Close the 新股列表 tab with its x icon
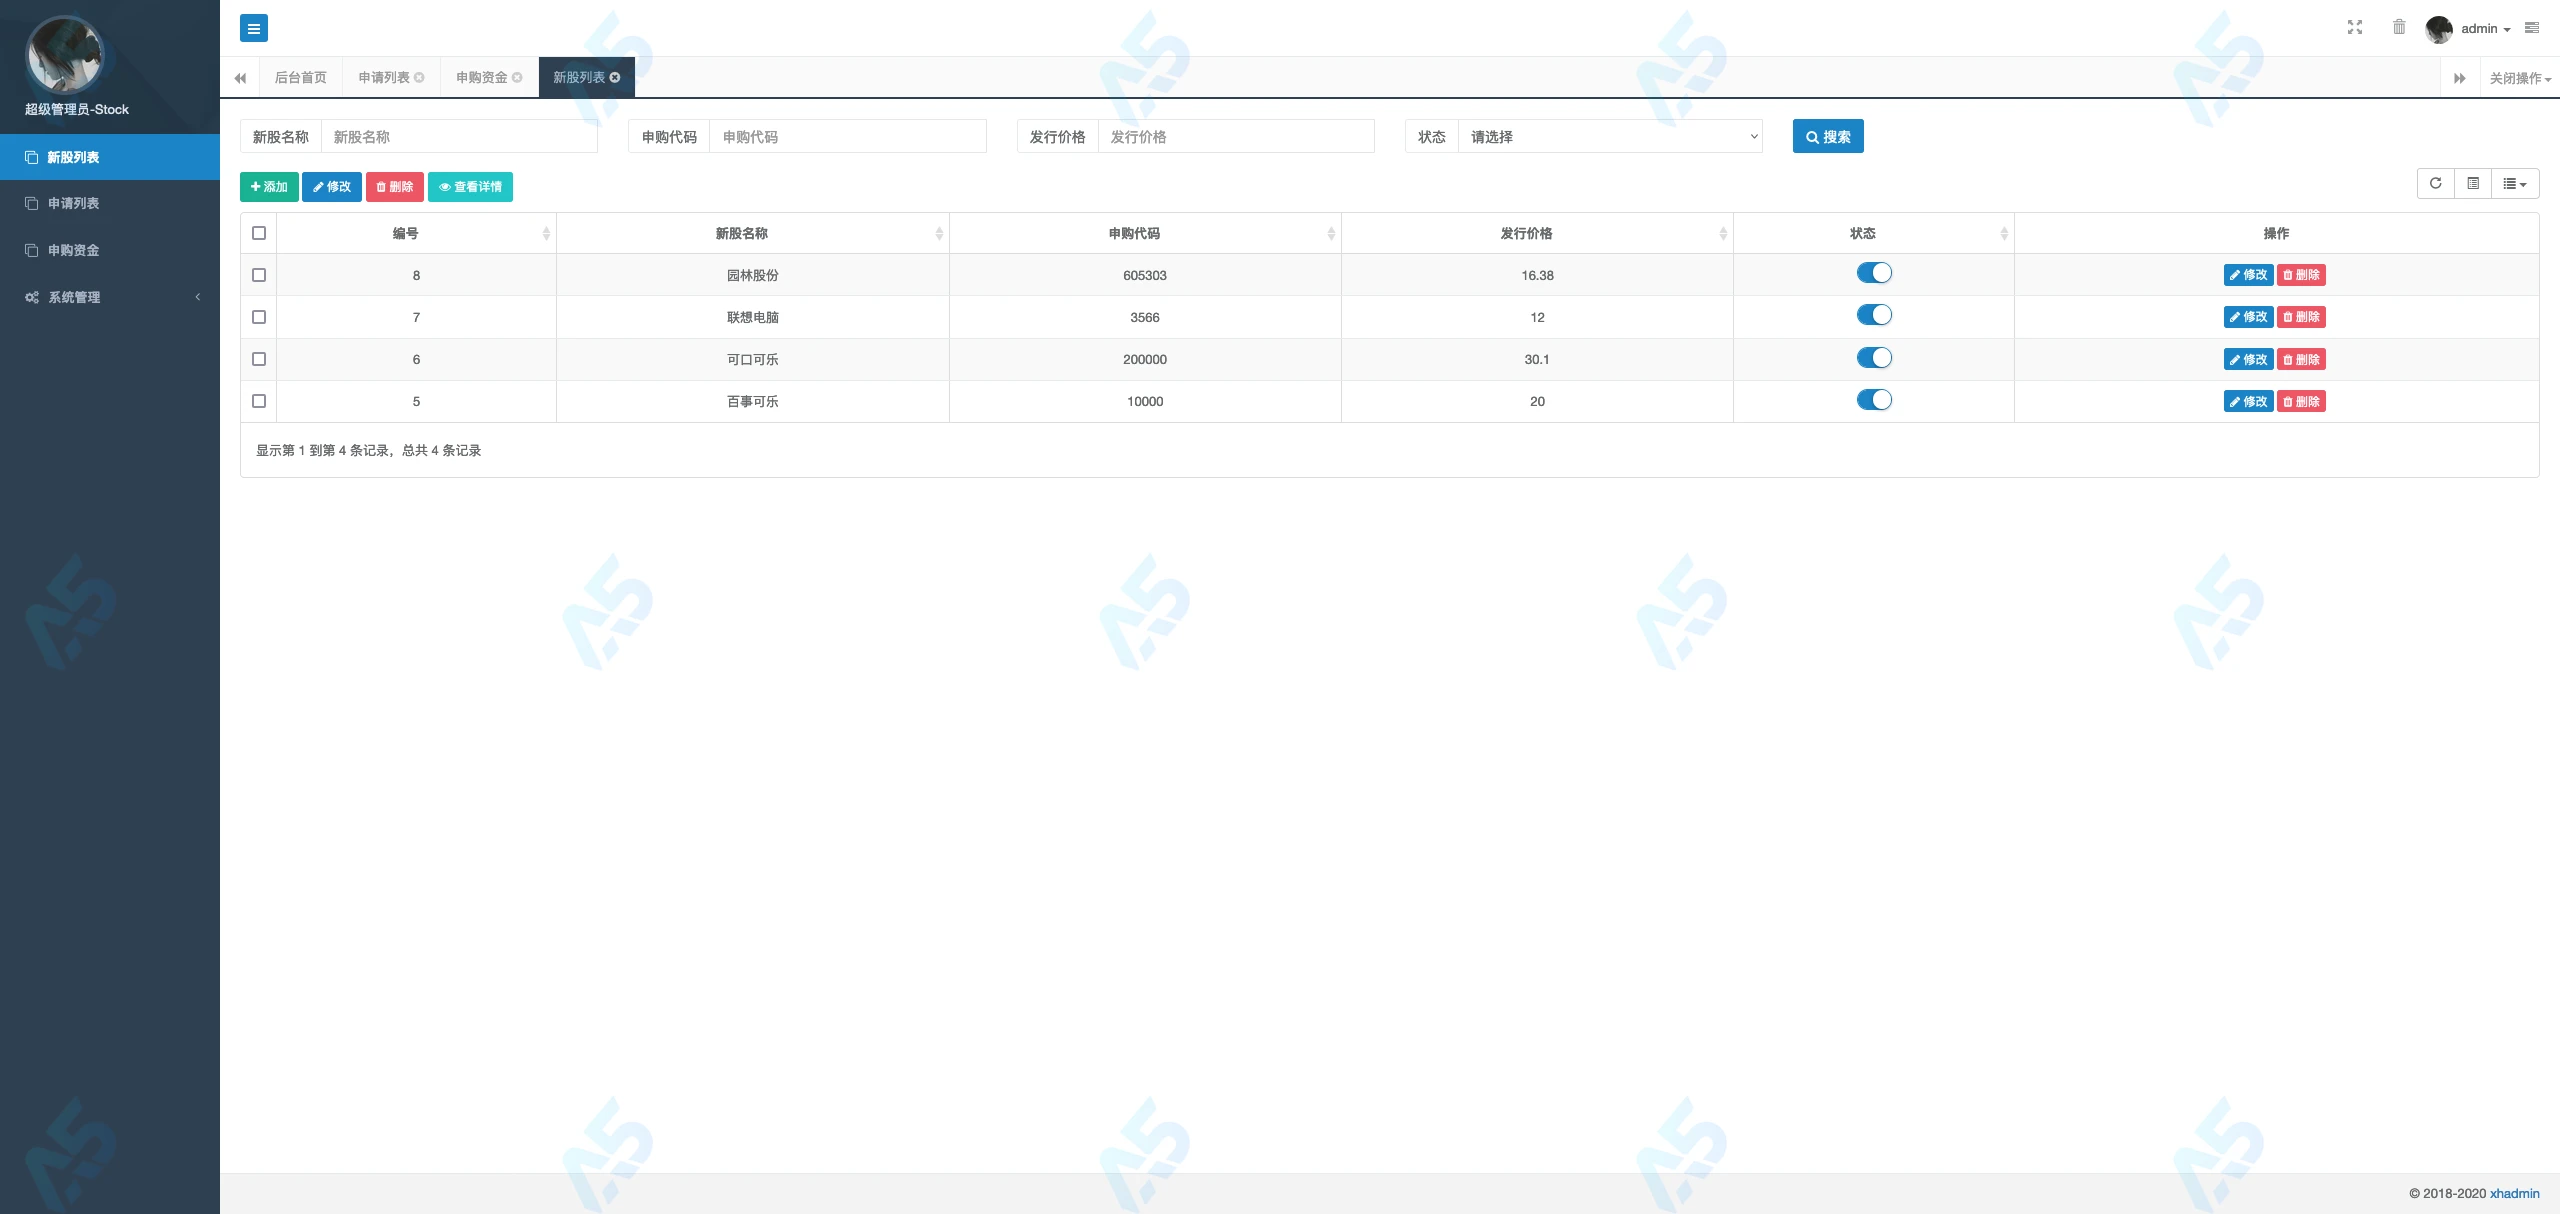2560x1214 pixels. (615, 78)
